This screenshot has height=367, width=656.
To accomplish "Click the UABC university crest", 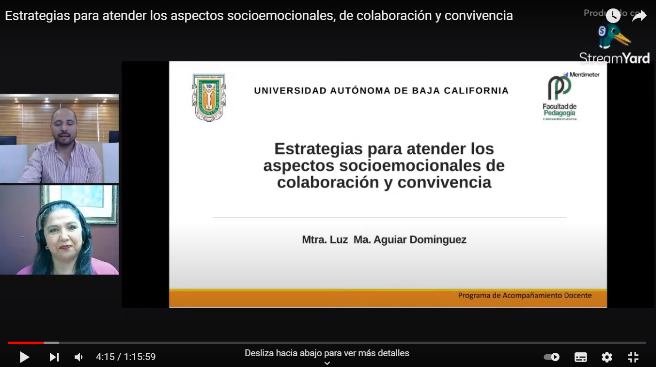I will [x=209, y=98].
